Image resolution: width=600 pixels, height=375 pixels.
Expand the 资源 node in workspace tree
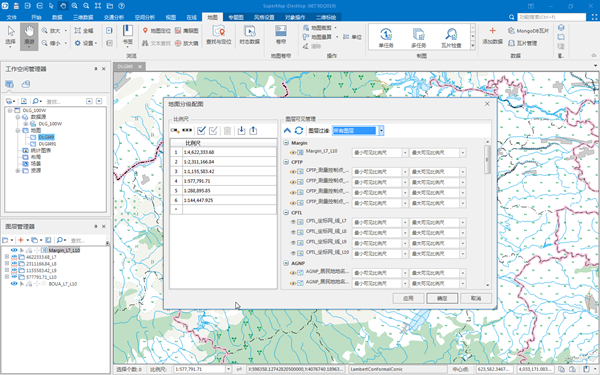[x=18, y=171]
